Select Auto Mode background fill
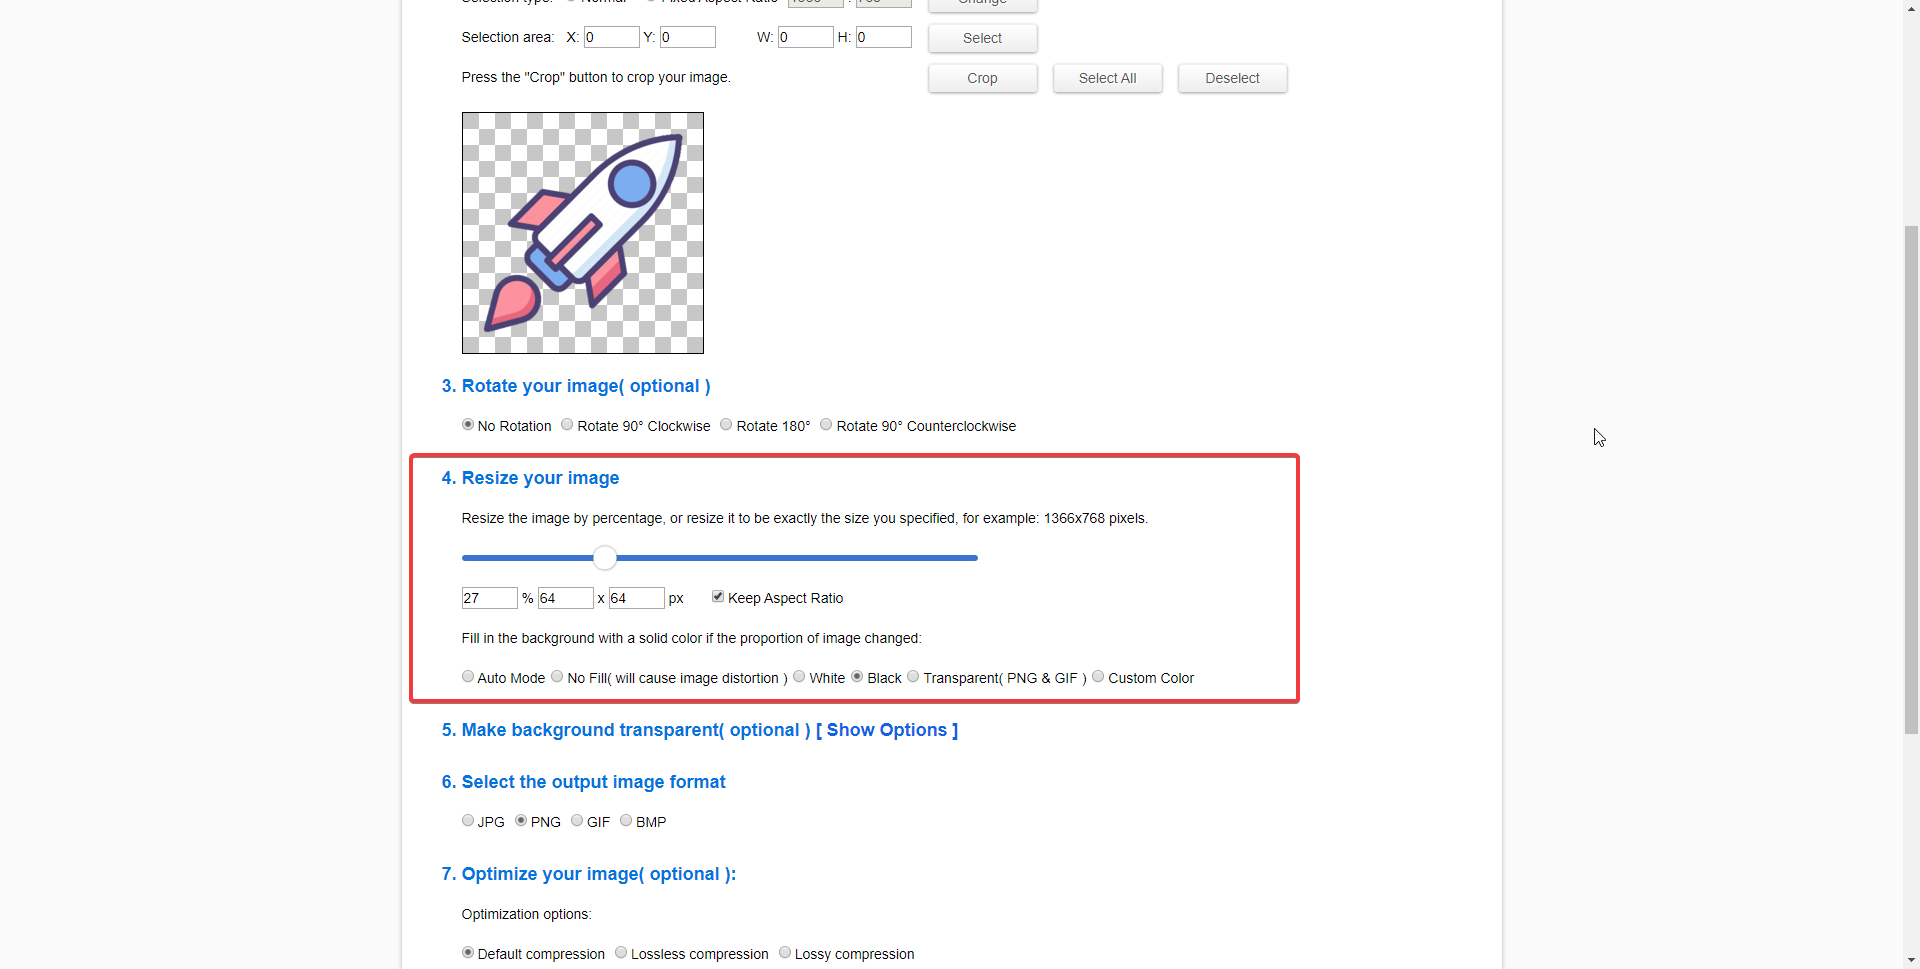 coord(468,677)
